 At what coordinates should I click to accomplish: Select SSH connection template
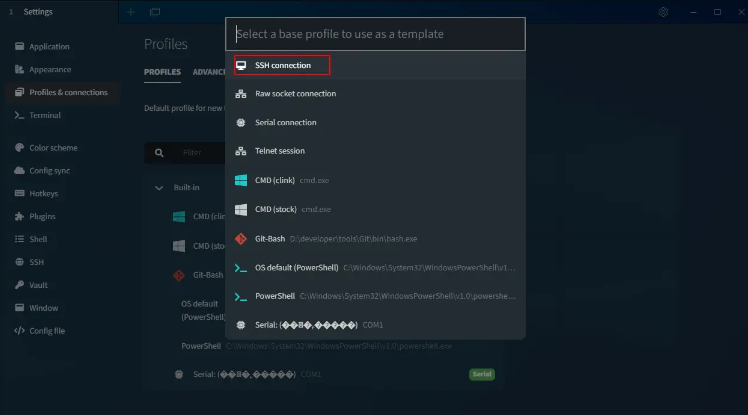[x=375, y=65]
